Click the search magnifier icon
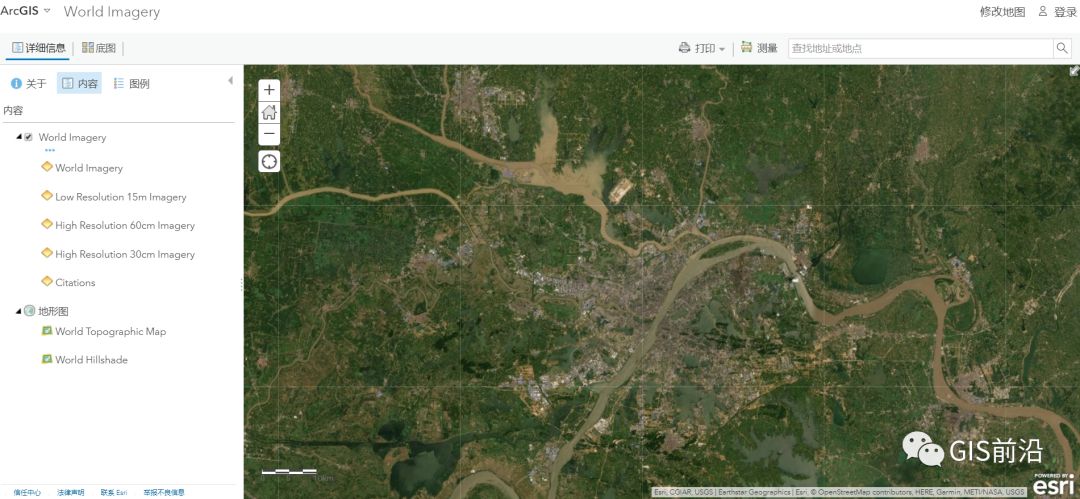The width and height of the screenshot is (1080, 499). point(1062,48)
